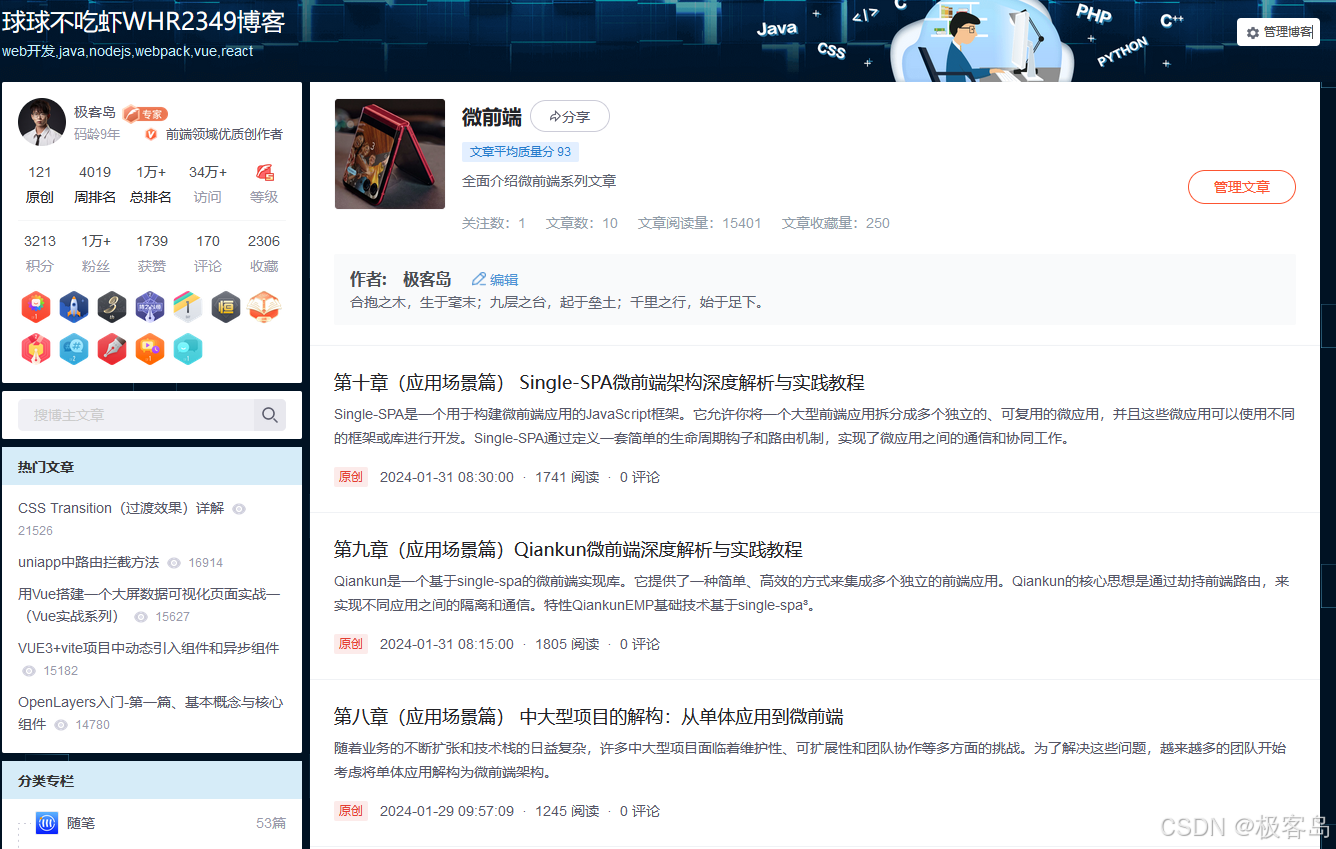The image size is (1336, 849).
Task: Click the pink hand-holding-pen badge
Action: coord(36,348)
